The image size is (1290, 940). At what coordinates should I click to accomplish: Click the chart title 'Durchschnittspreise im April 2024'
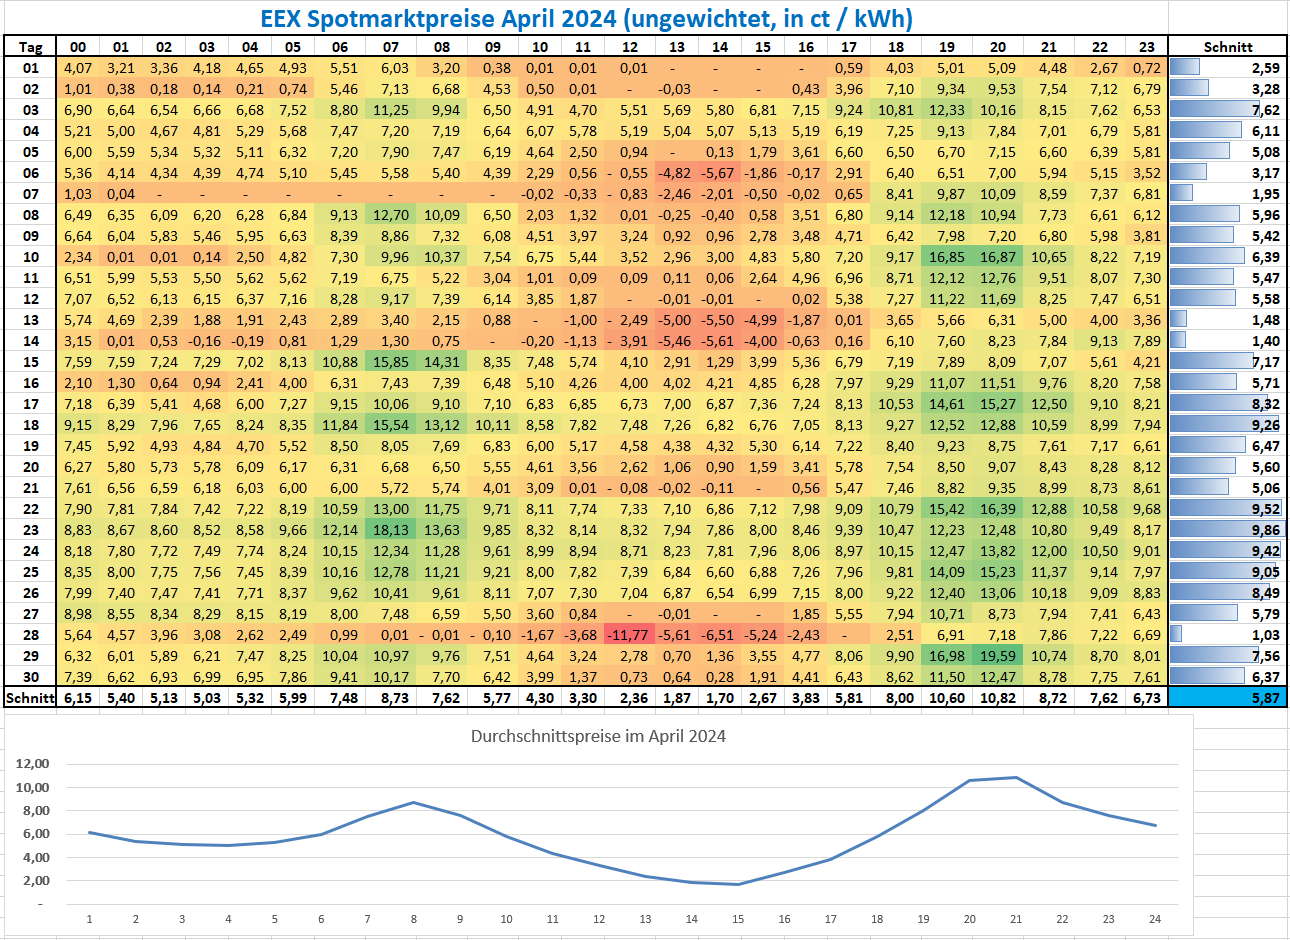click(598, 736)
